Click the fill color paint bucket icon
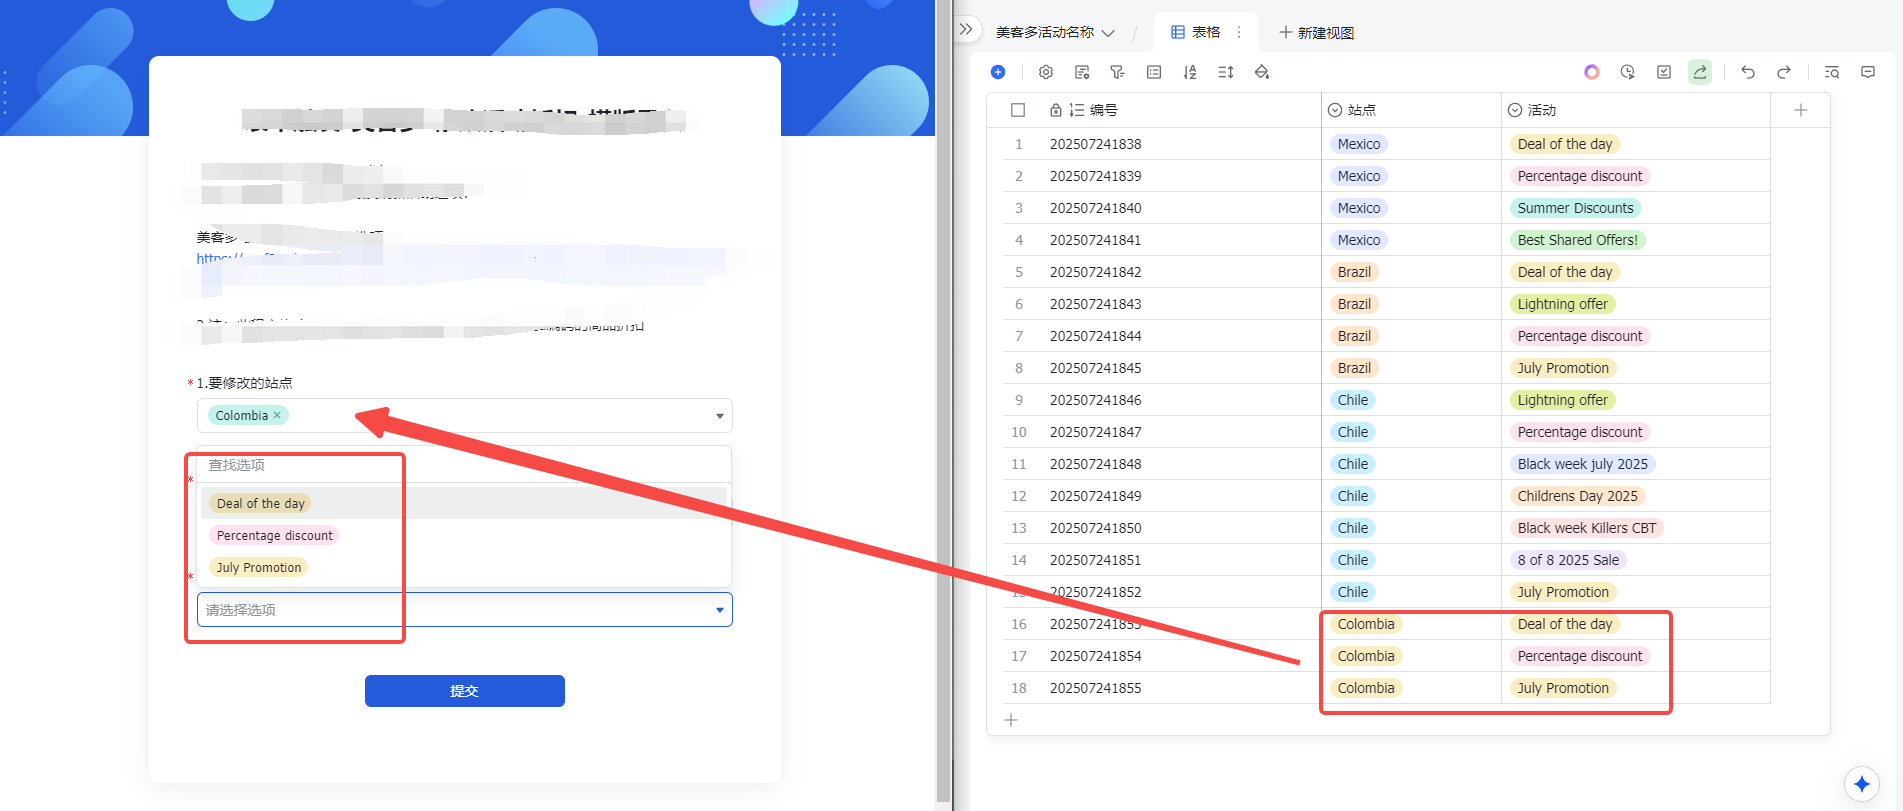The height and width of the screenshot is (811, 1903). click(x=1261, y=72)
